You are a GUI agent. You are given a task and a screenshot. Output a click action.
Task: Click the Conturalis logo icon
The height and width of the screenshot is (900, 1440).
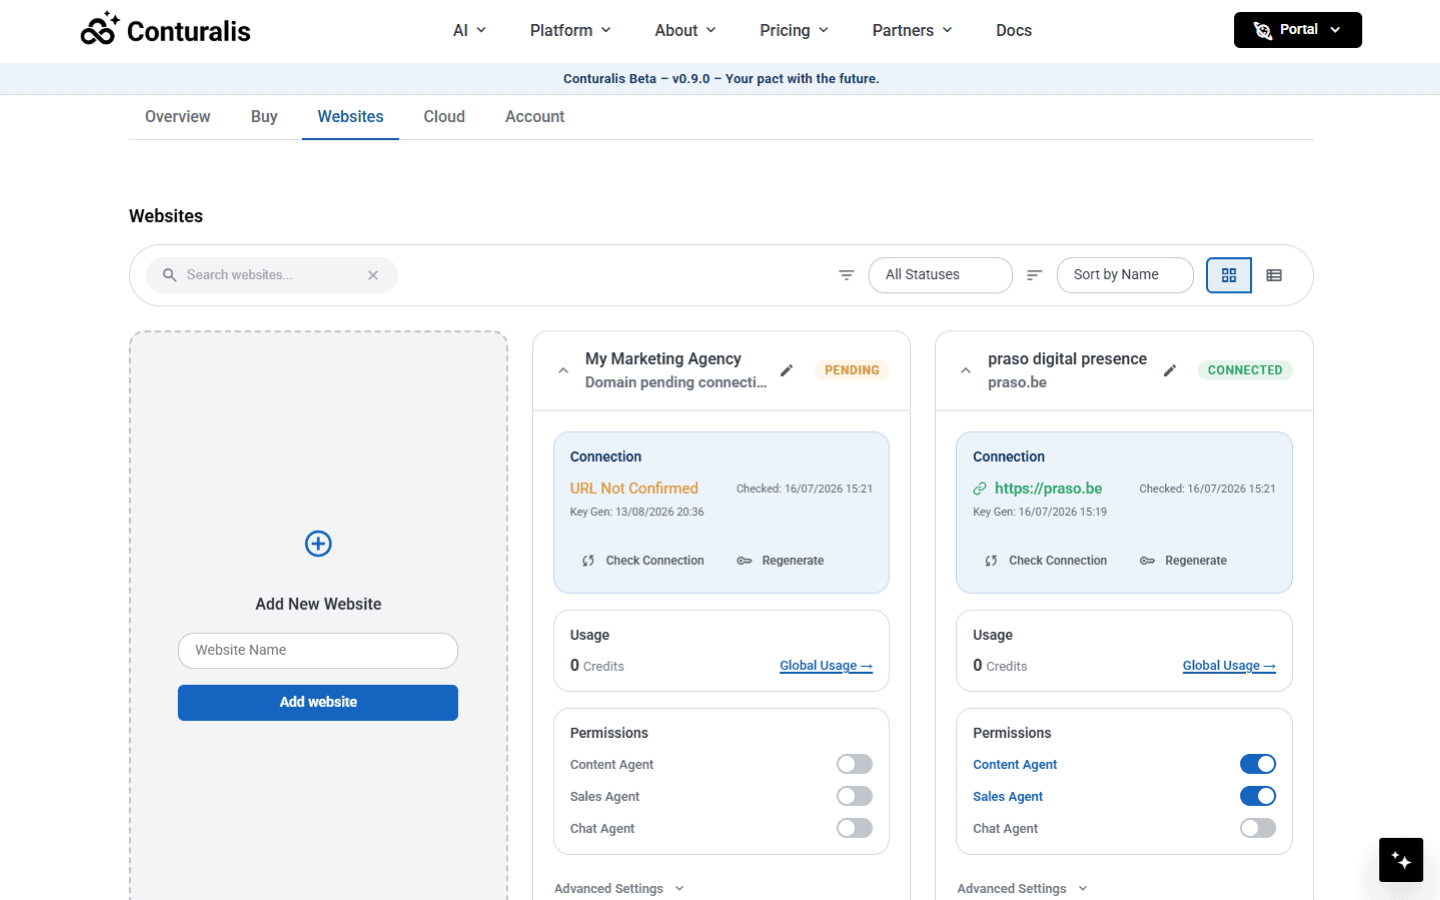click(100, 29)
